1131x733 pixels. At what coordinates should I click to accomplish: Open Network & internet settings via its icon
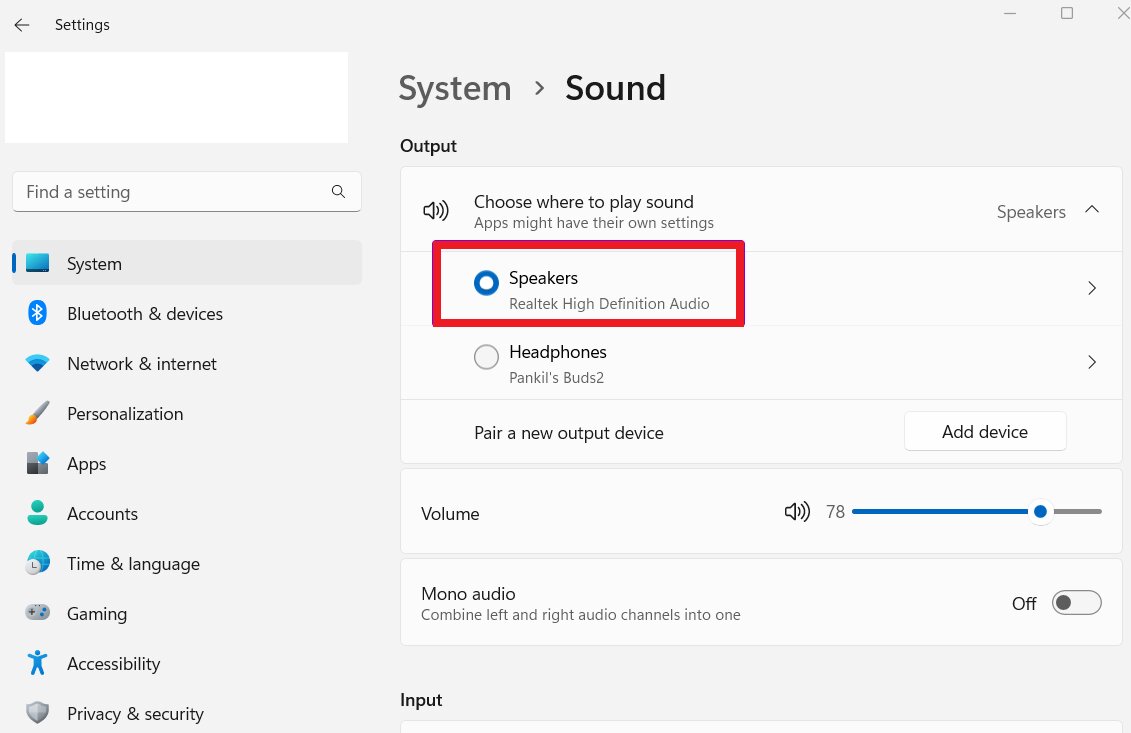(x=37, y=363)
